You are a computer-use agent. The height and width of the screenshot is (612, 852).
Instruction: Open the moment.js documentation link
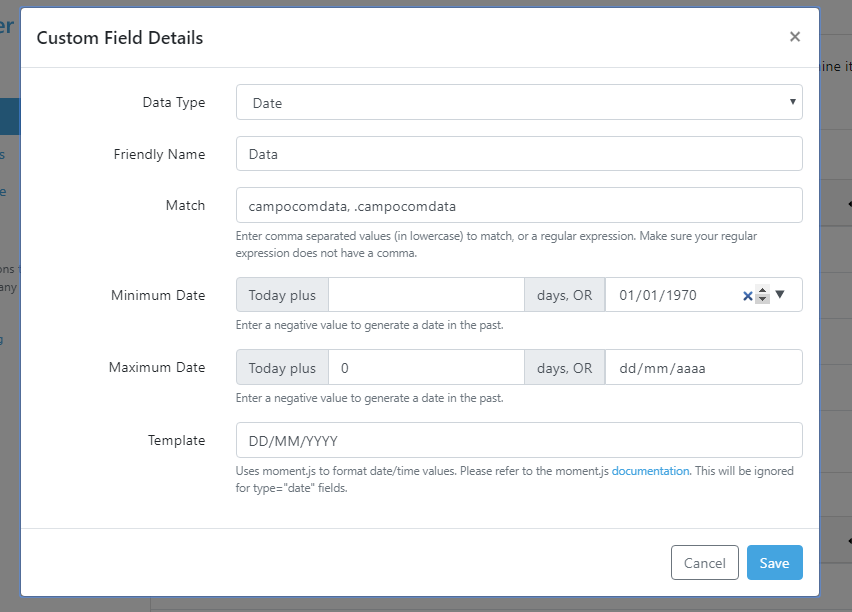(x=650, y=471)
